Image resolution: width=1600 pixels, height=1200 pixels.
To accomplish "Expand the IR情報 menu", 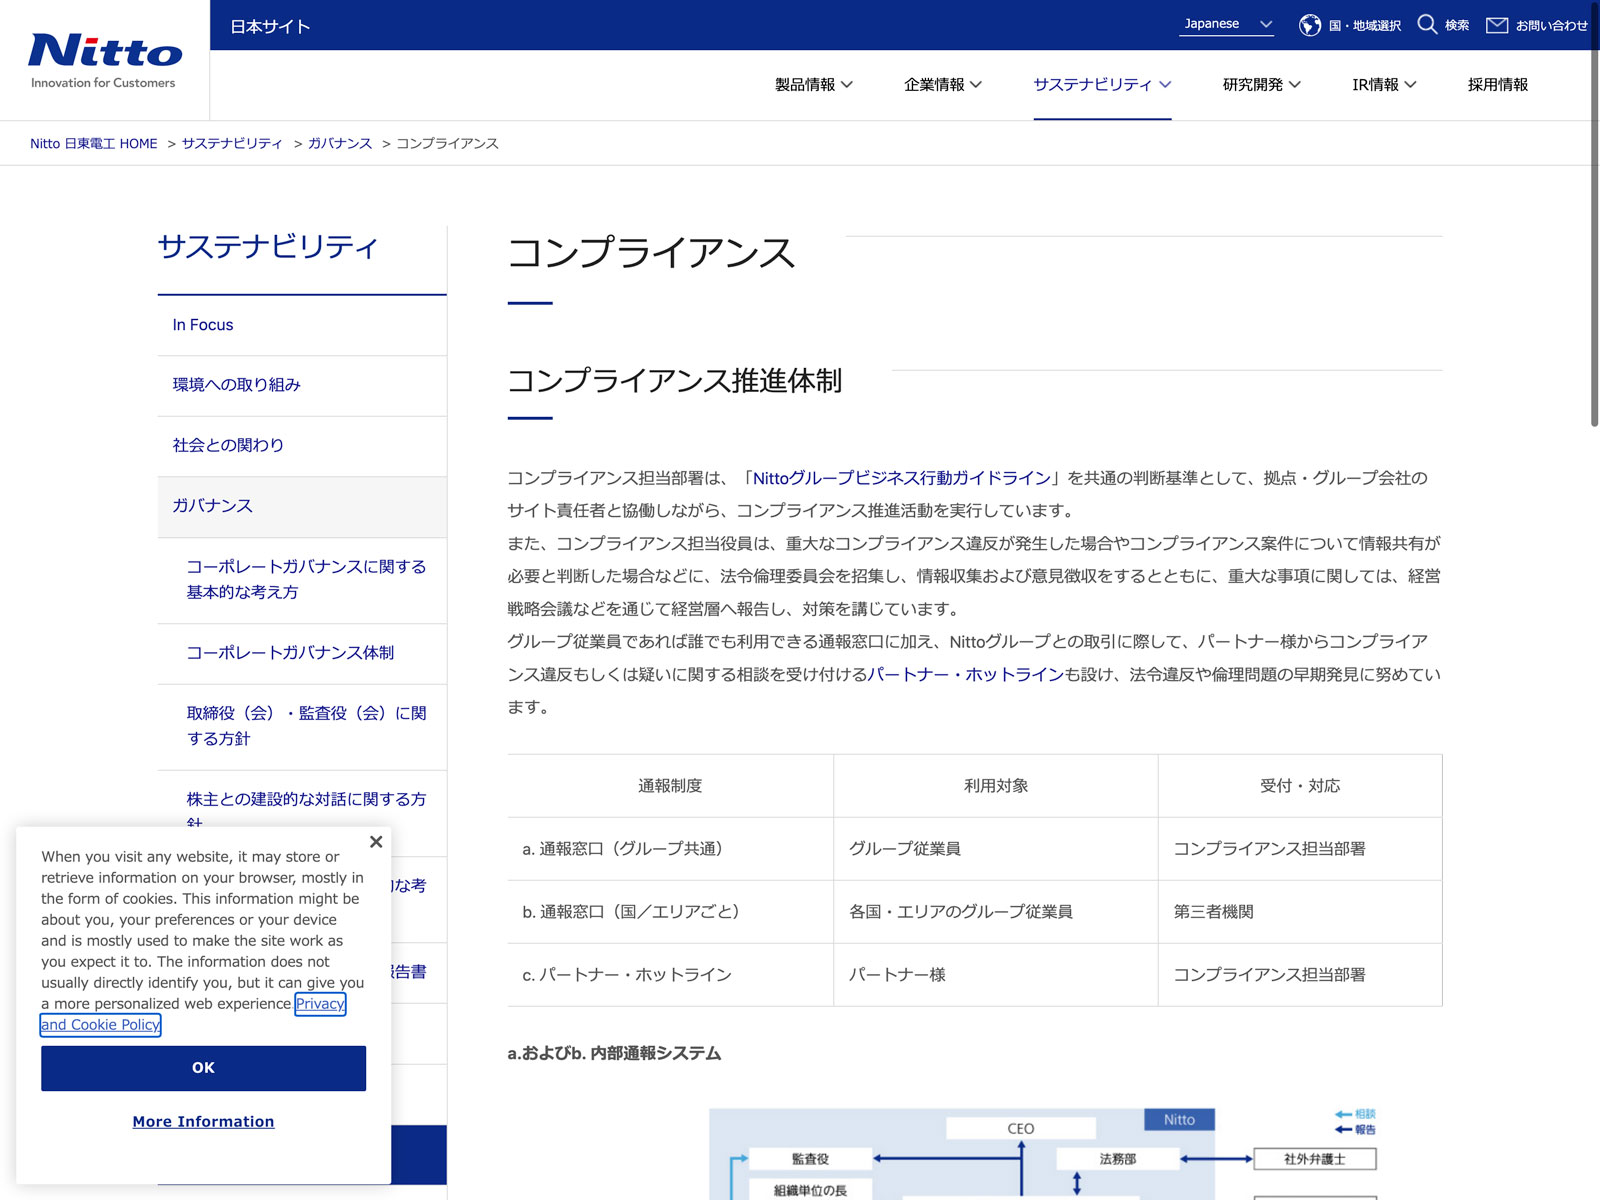I will click(1383, 85).
